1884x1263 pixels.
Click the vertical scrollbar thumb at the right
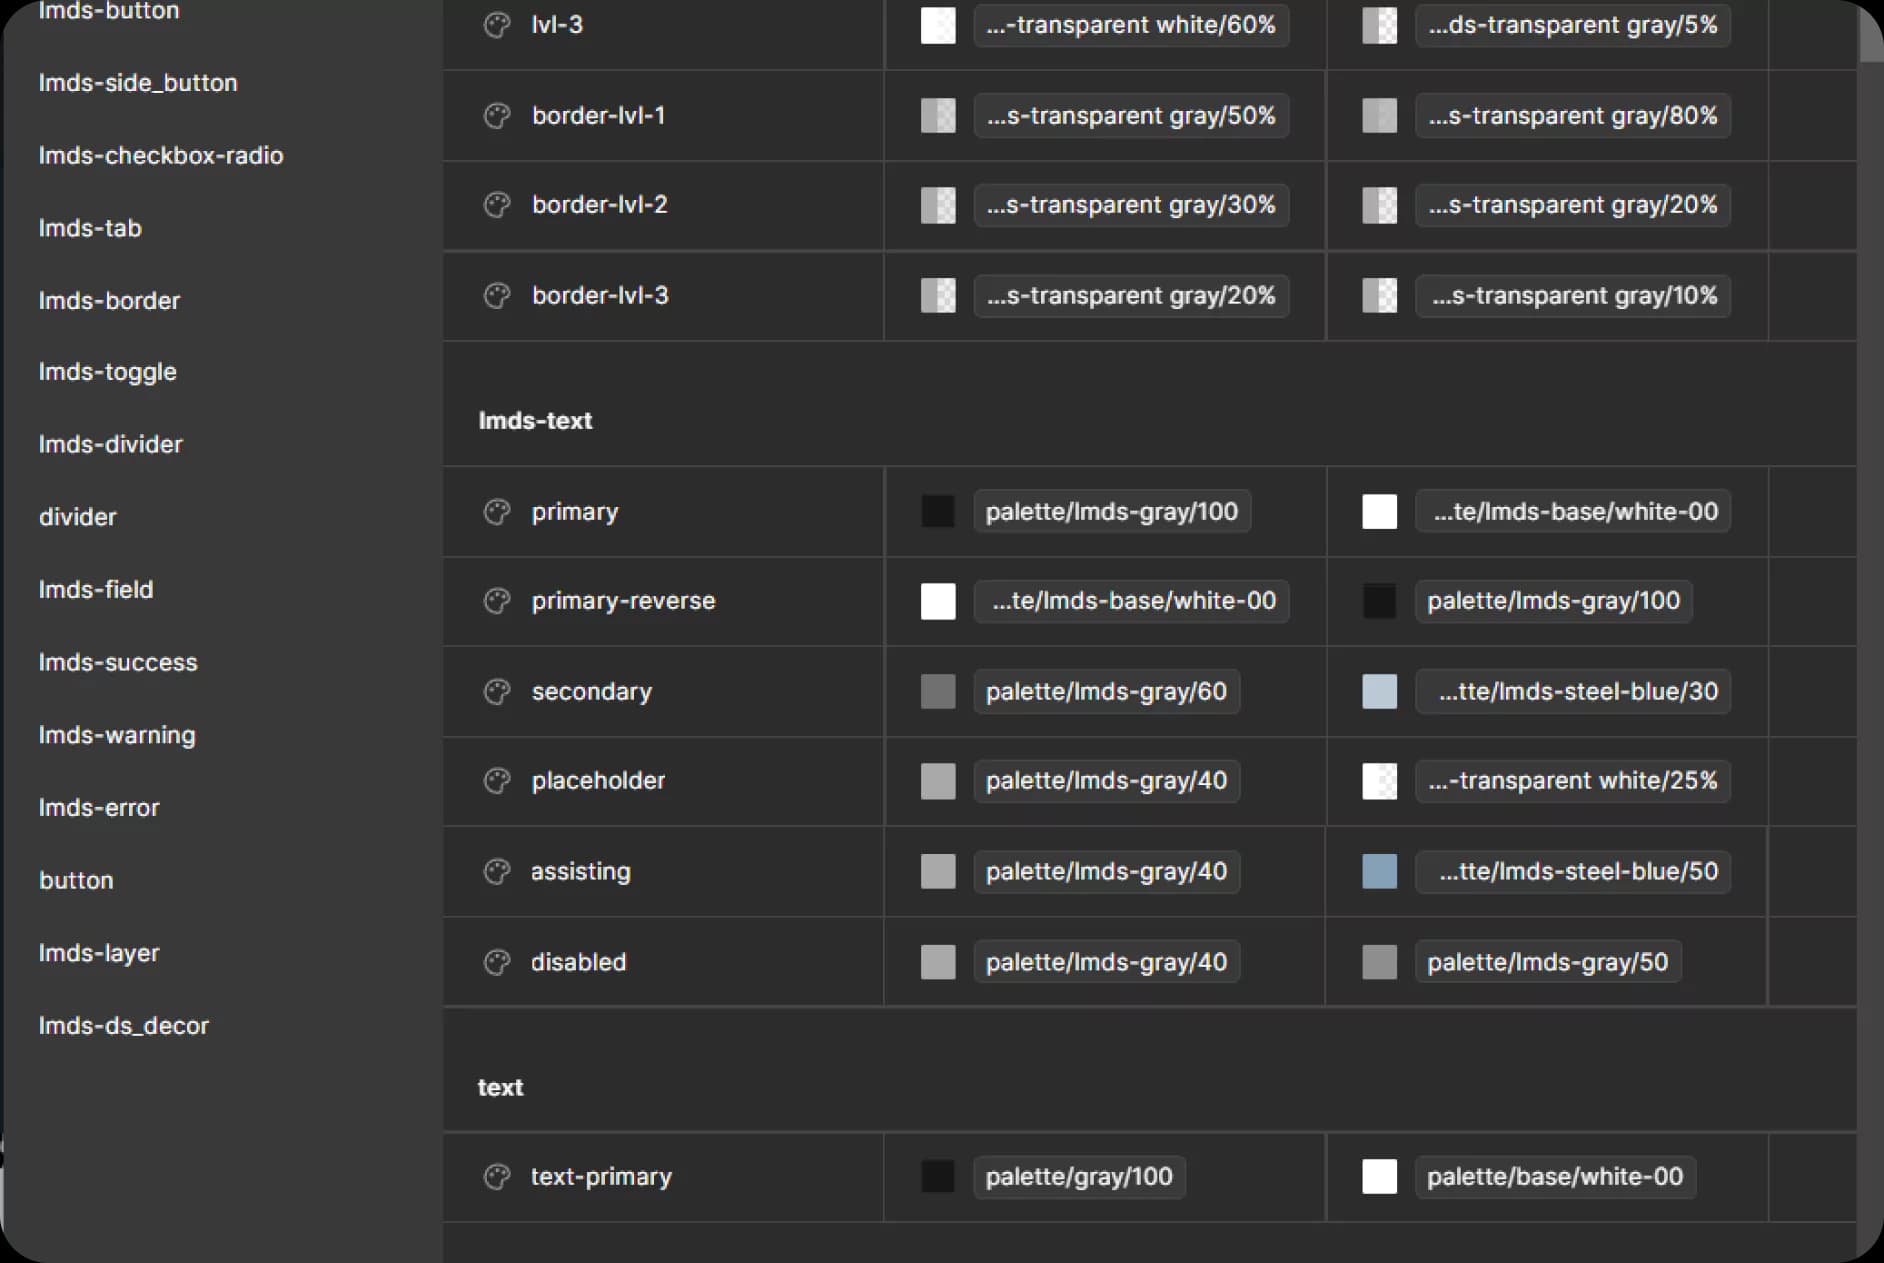tap(1871, 34)
